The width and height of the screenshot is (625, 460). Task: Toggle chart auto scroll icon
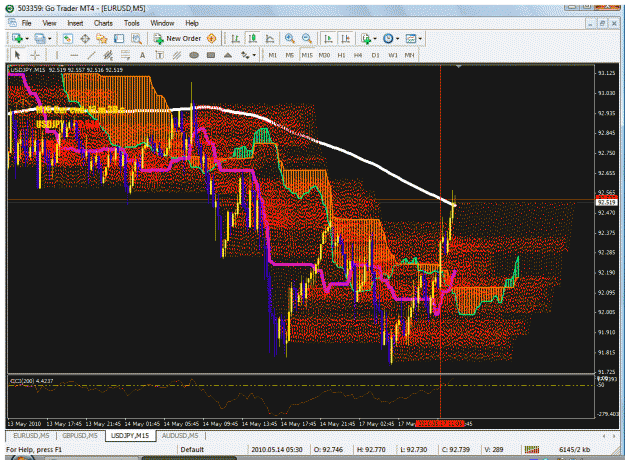pyautogui.click(x=328, y=39)
